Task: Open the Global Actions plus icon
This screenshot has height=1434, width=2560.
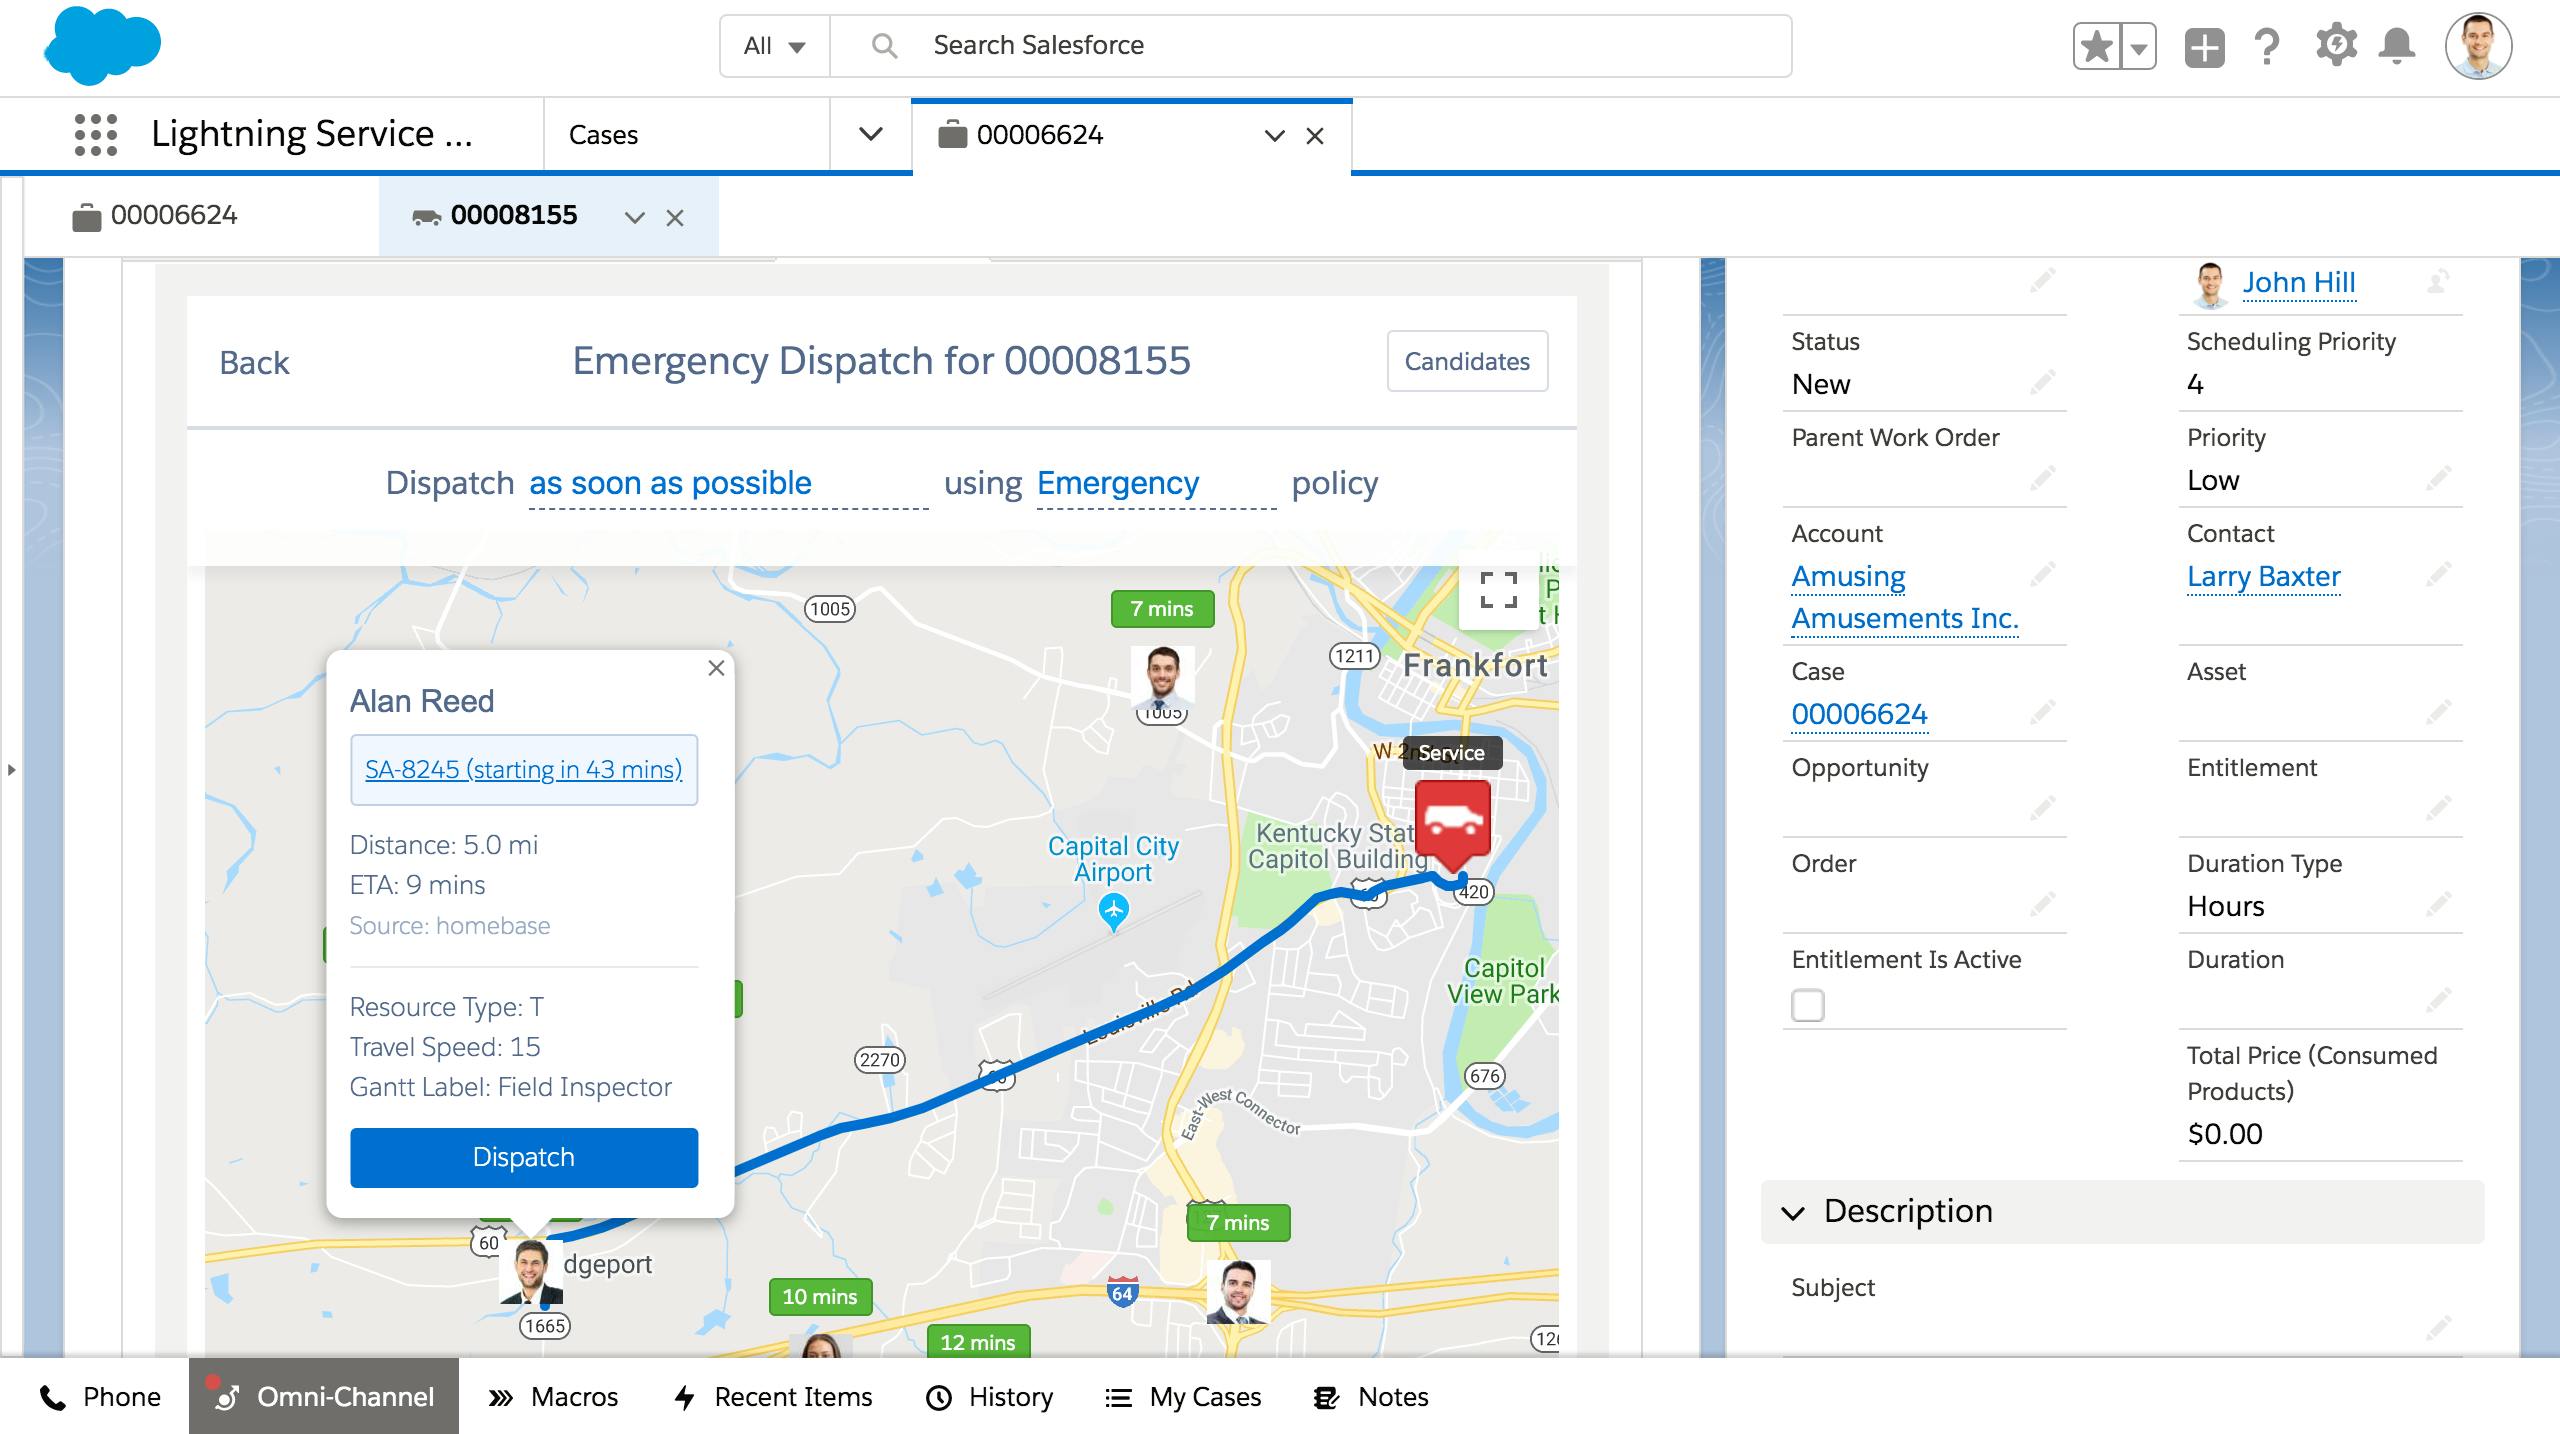Action: [2204, 47]
